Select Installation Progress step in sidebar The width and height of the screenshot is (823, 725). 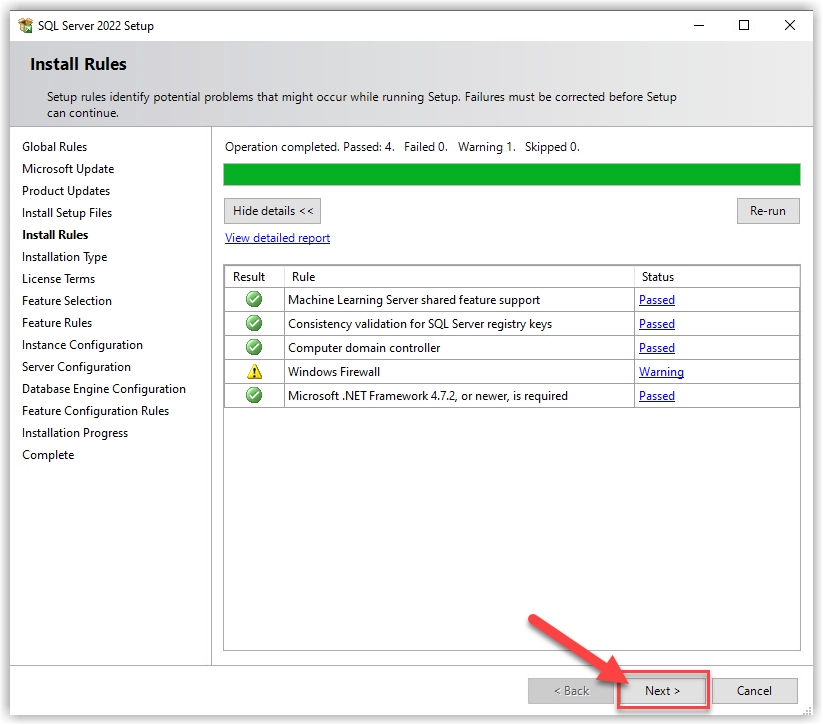pos(75,433)
